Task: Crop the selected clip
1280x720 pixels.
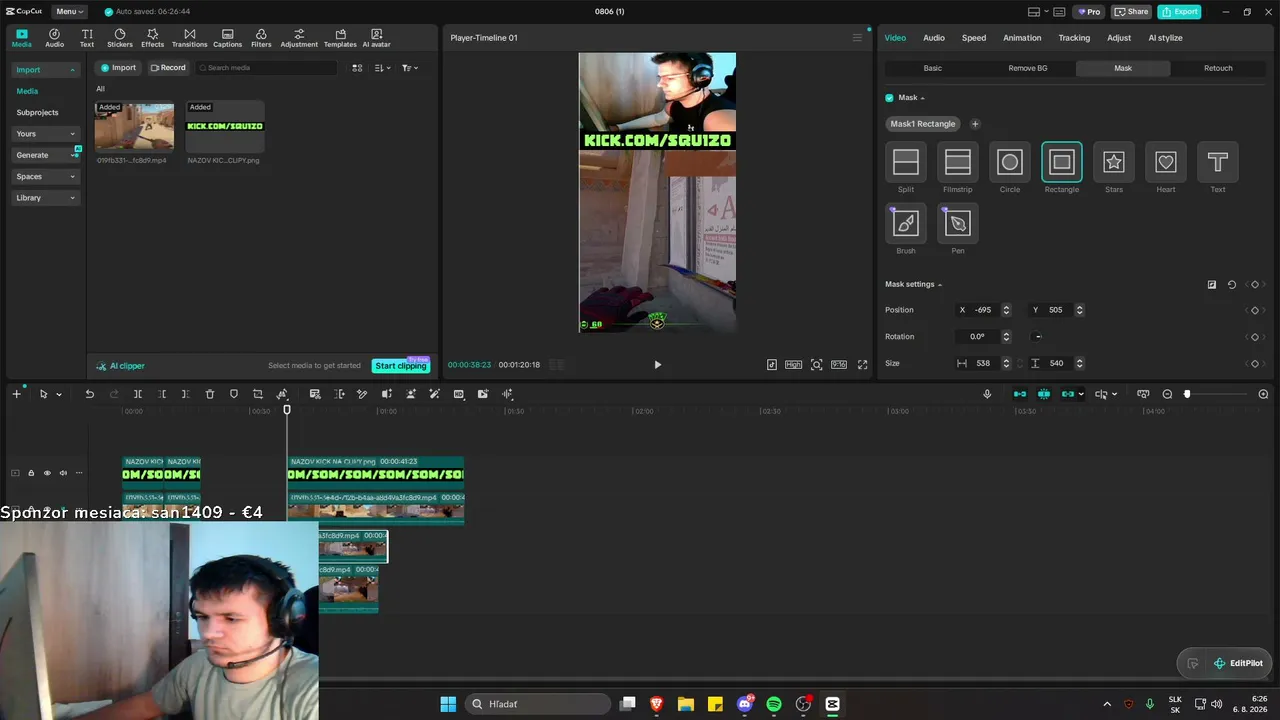Action: [258, 394]
